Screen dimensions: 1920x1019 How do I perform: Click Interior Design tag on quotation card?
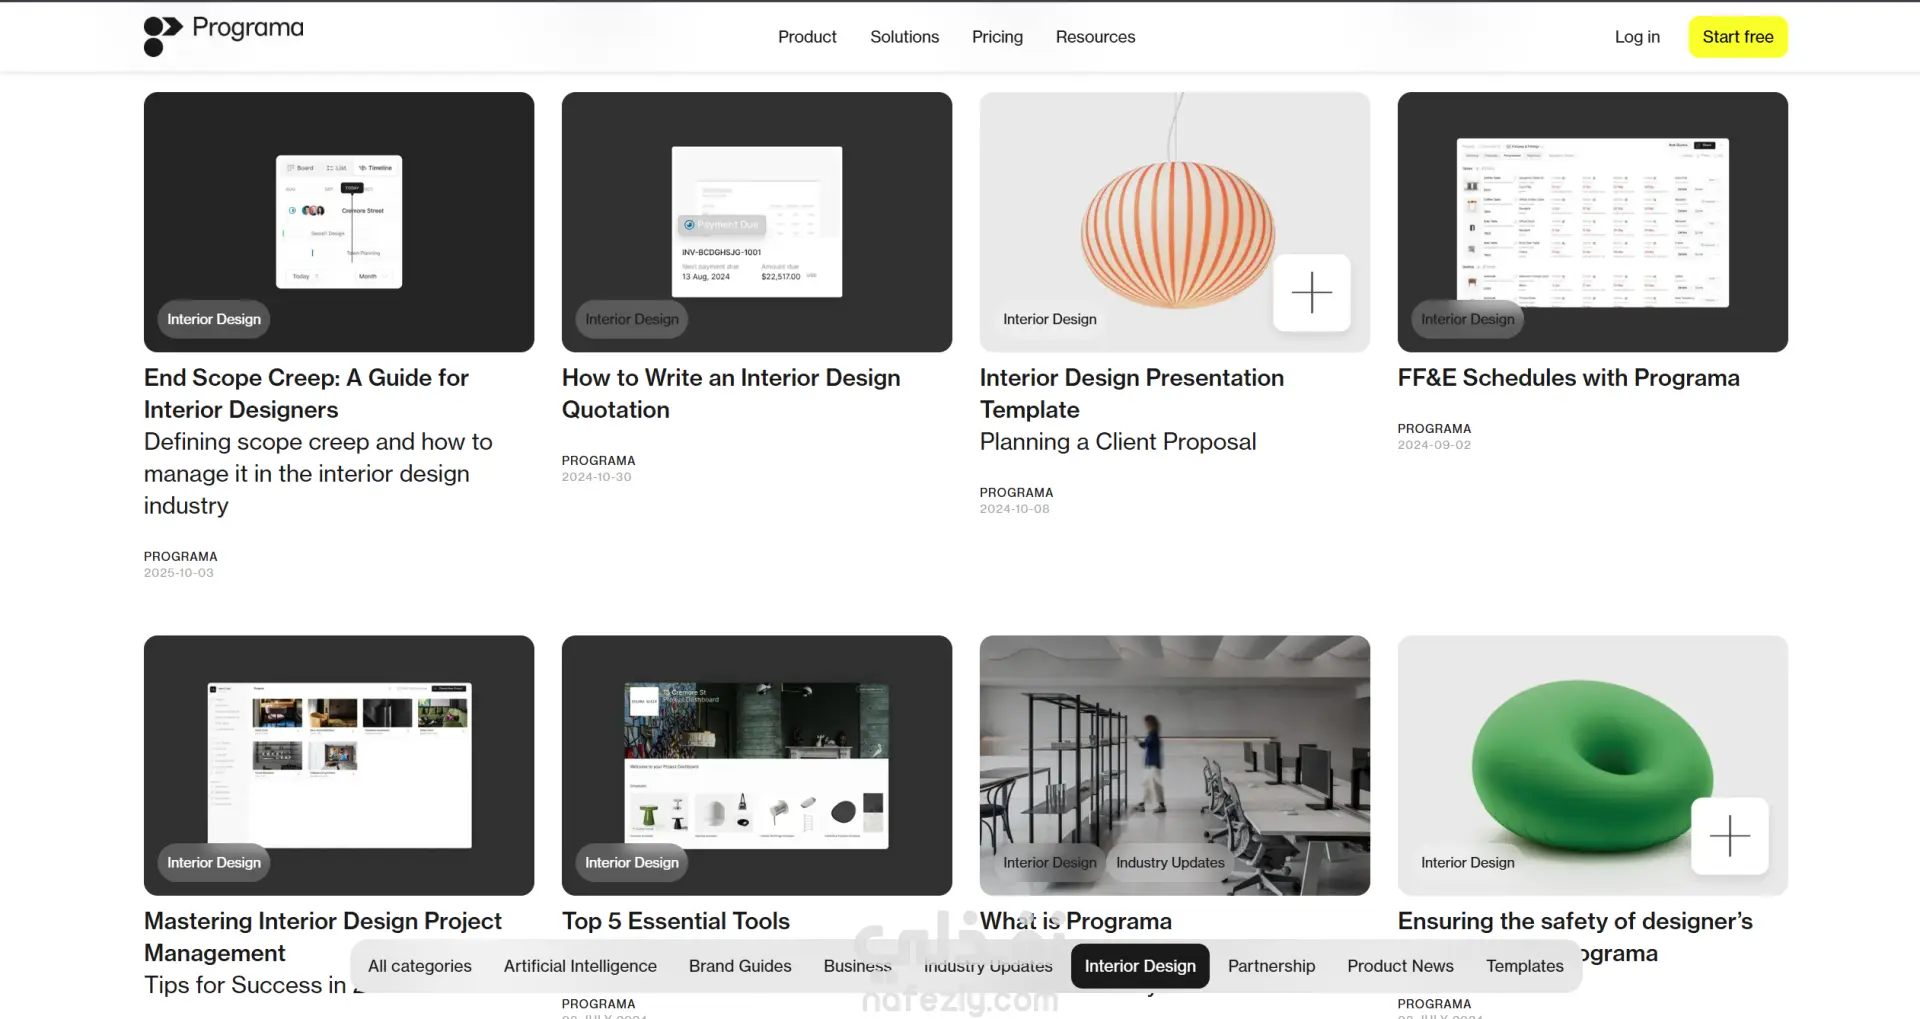point(632,319)
